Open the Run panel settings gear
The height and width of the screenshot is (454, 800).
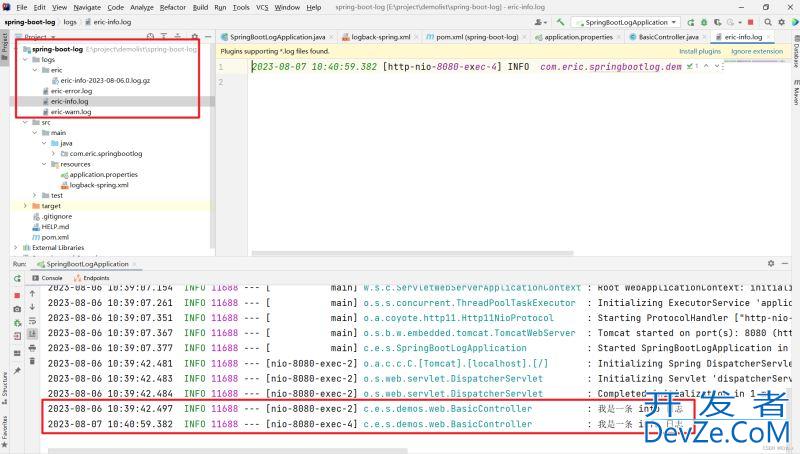(771, 263)
